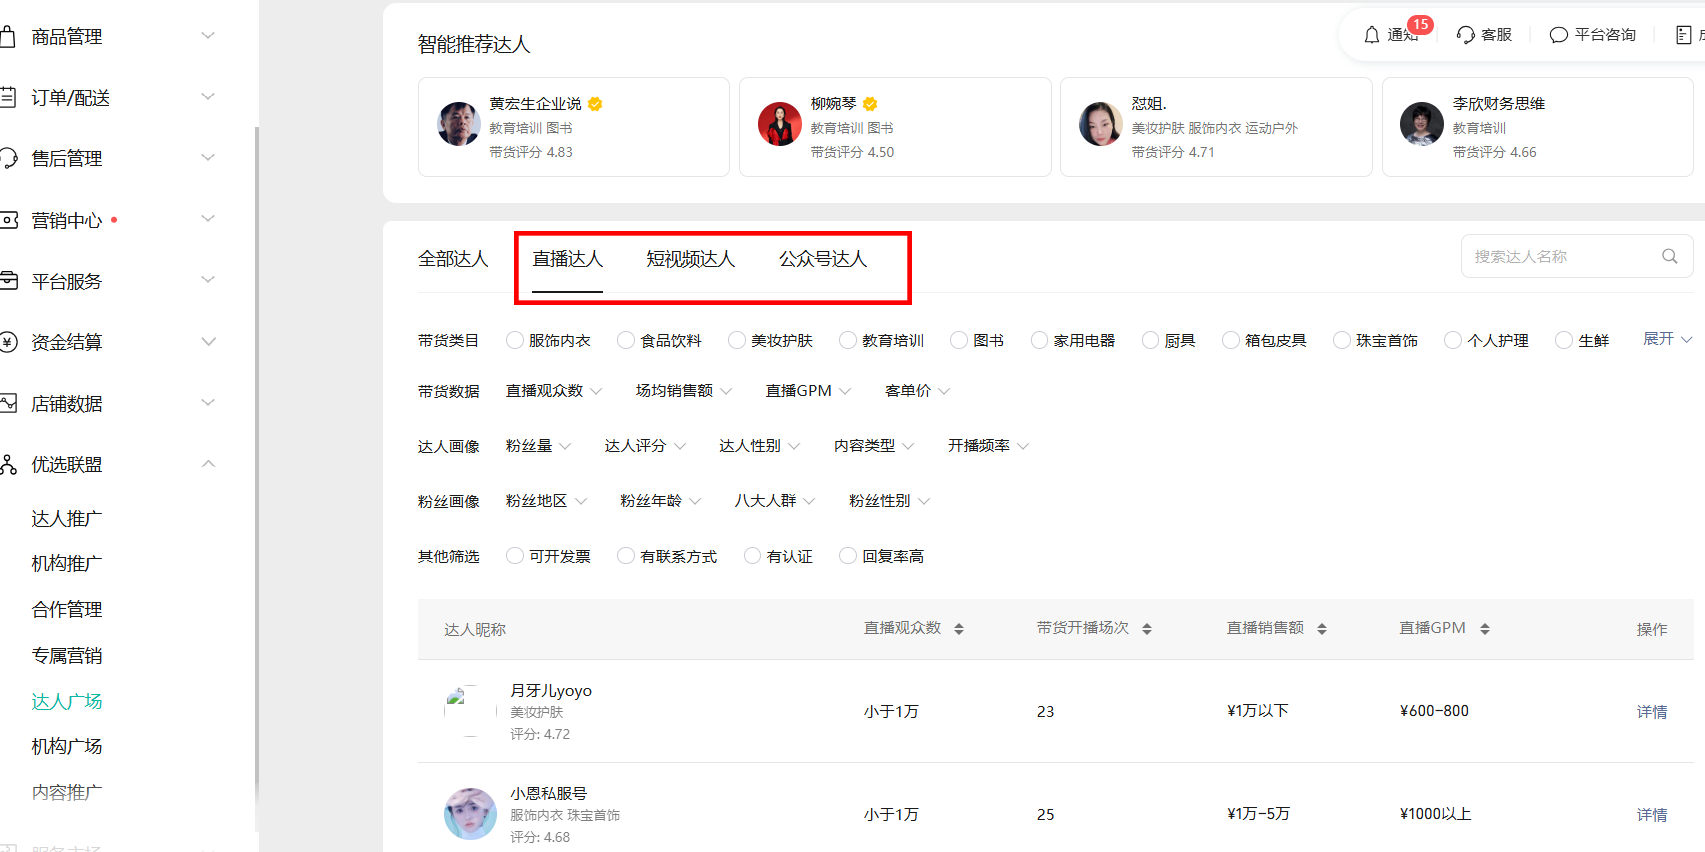Open 机构广场 in the sidebar
The height and width of the screenshot is (852, 1705).
(x=67, y=746)
